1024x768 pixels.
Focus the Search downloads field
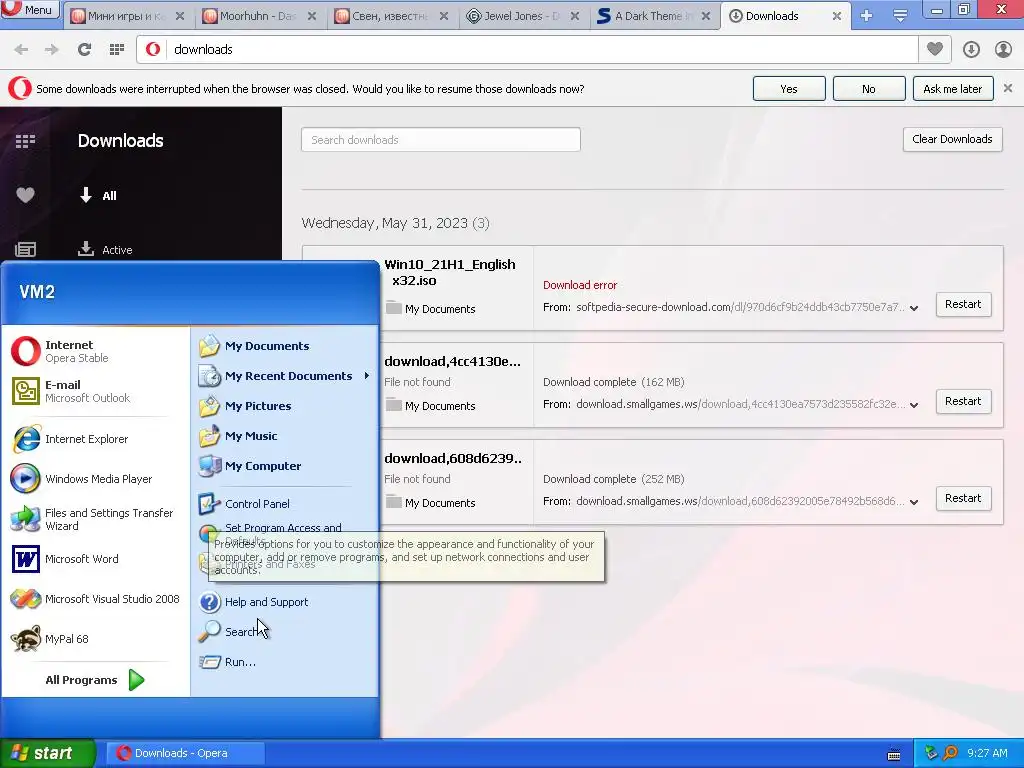pyautogui.click(x=441, y=140)
